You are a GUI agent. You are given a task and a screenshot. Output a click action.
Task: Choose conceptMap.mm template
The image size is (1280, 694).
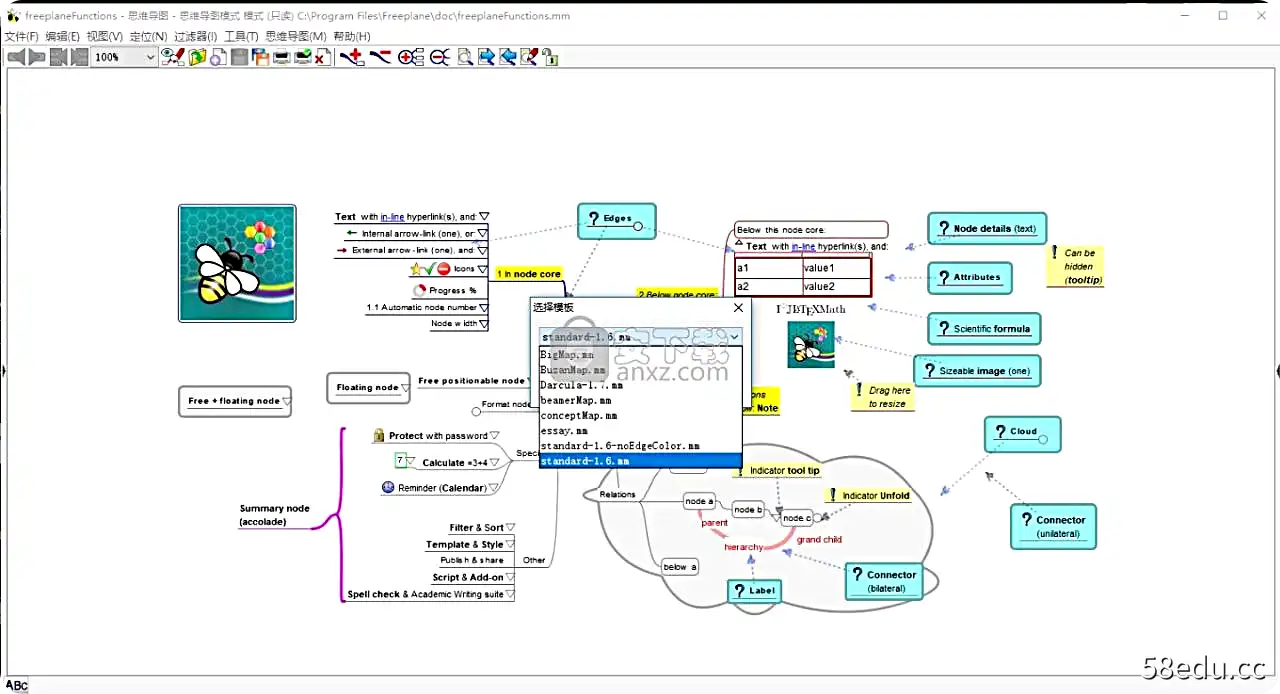pos(640,415)
